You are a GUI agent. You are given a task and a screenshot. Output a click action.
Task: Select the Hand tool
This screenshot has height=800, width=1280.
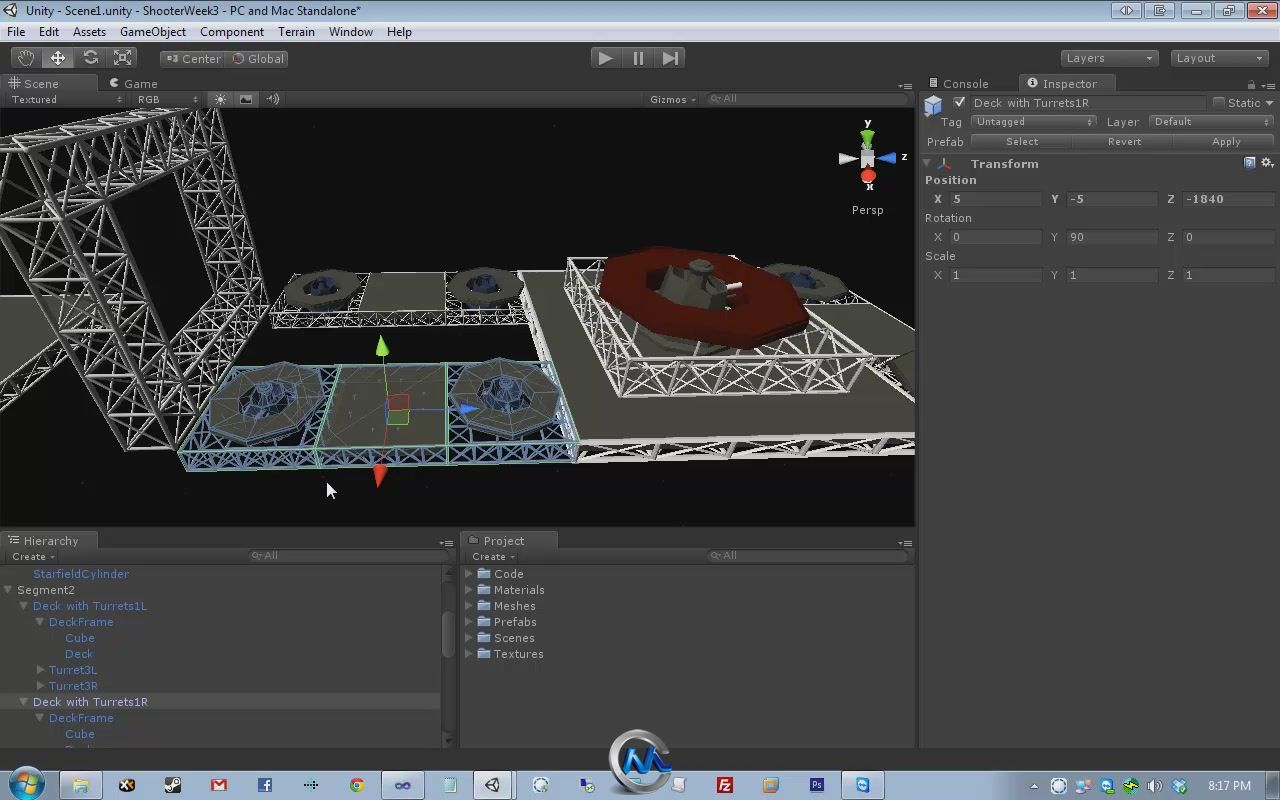point(25,58)
